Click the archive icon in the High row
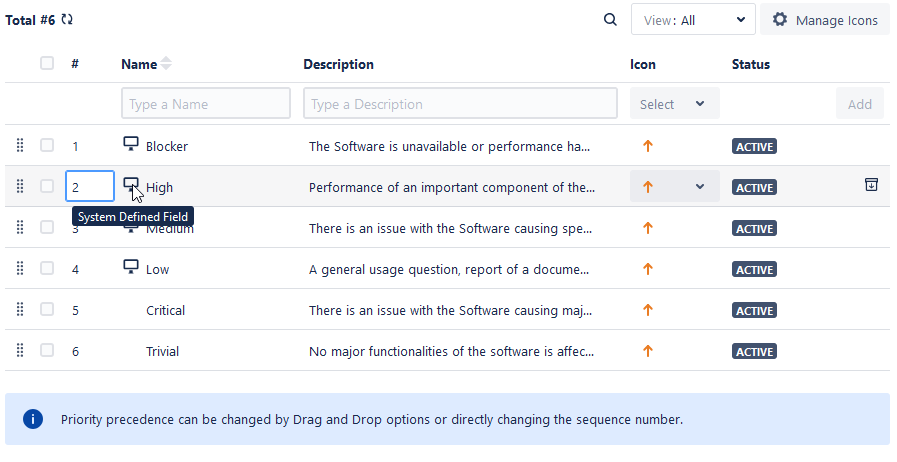This screenshot has height=462, width=897. [x=870, y=185]
